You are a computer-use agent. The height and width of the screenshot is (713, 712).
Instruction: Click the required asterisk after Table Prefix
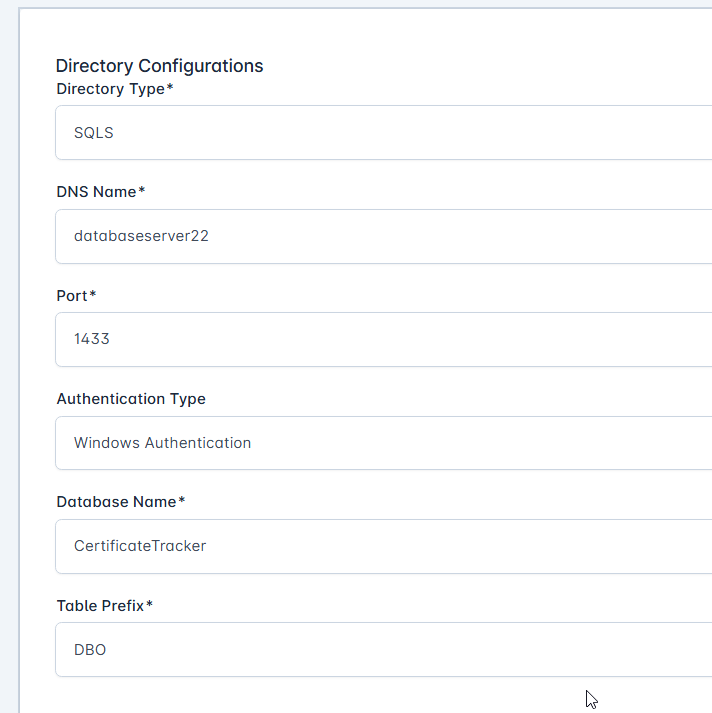click(149, 604)
